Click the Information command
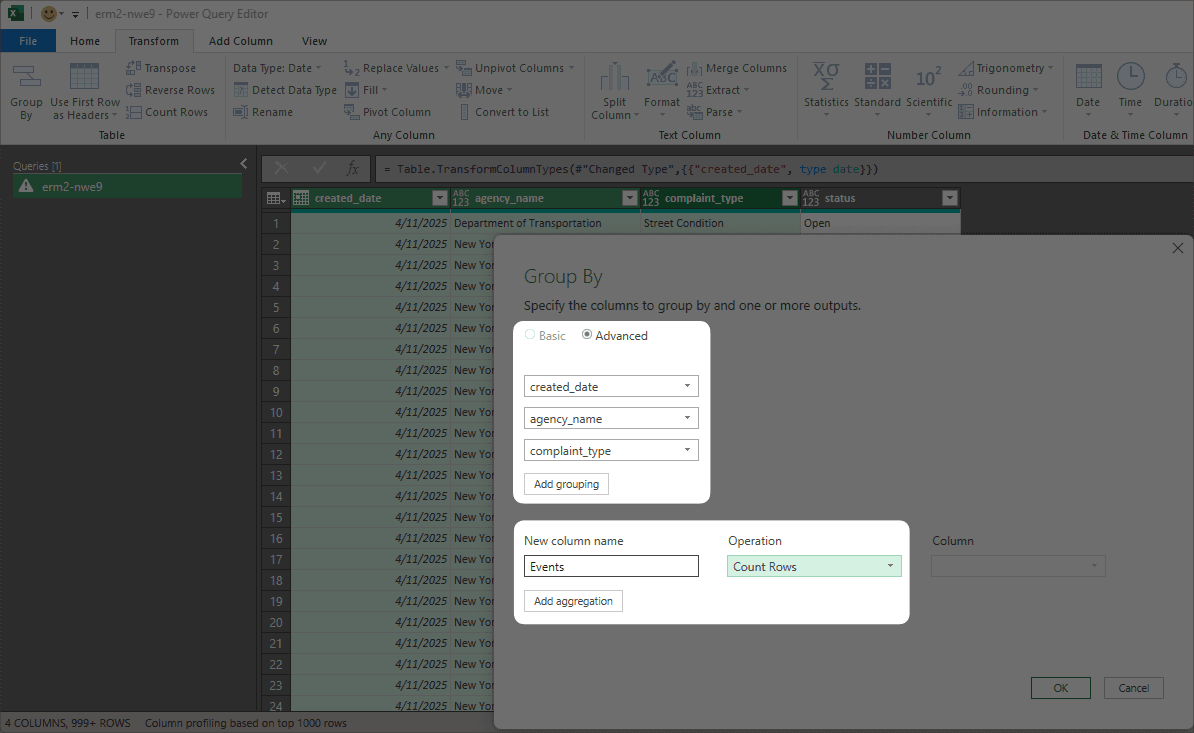This screenshot has height=733, width=1194. click(1002, 112)
